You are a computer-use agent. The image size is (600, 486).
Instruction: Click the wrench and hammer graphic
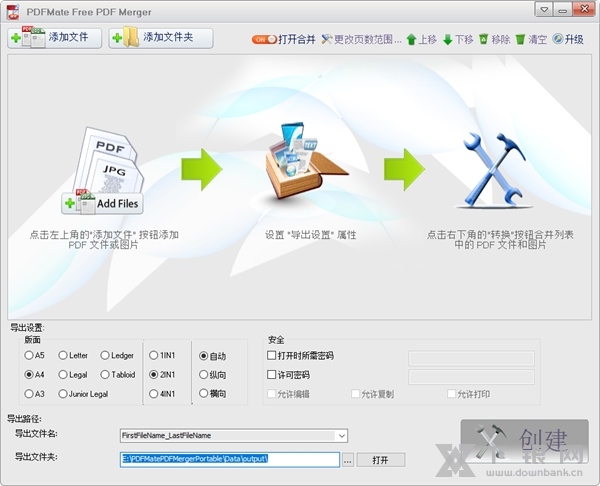[x=494, y=169]
